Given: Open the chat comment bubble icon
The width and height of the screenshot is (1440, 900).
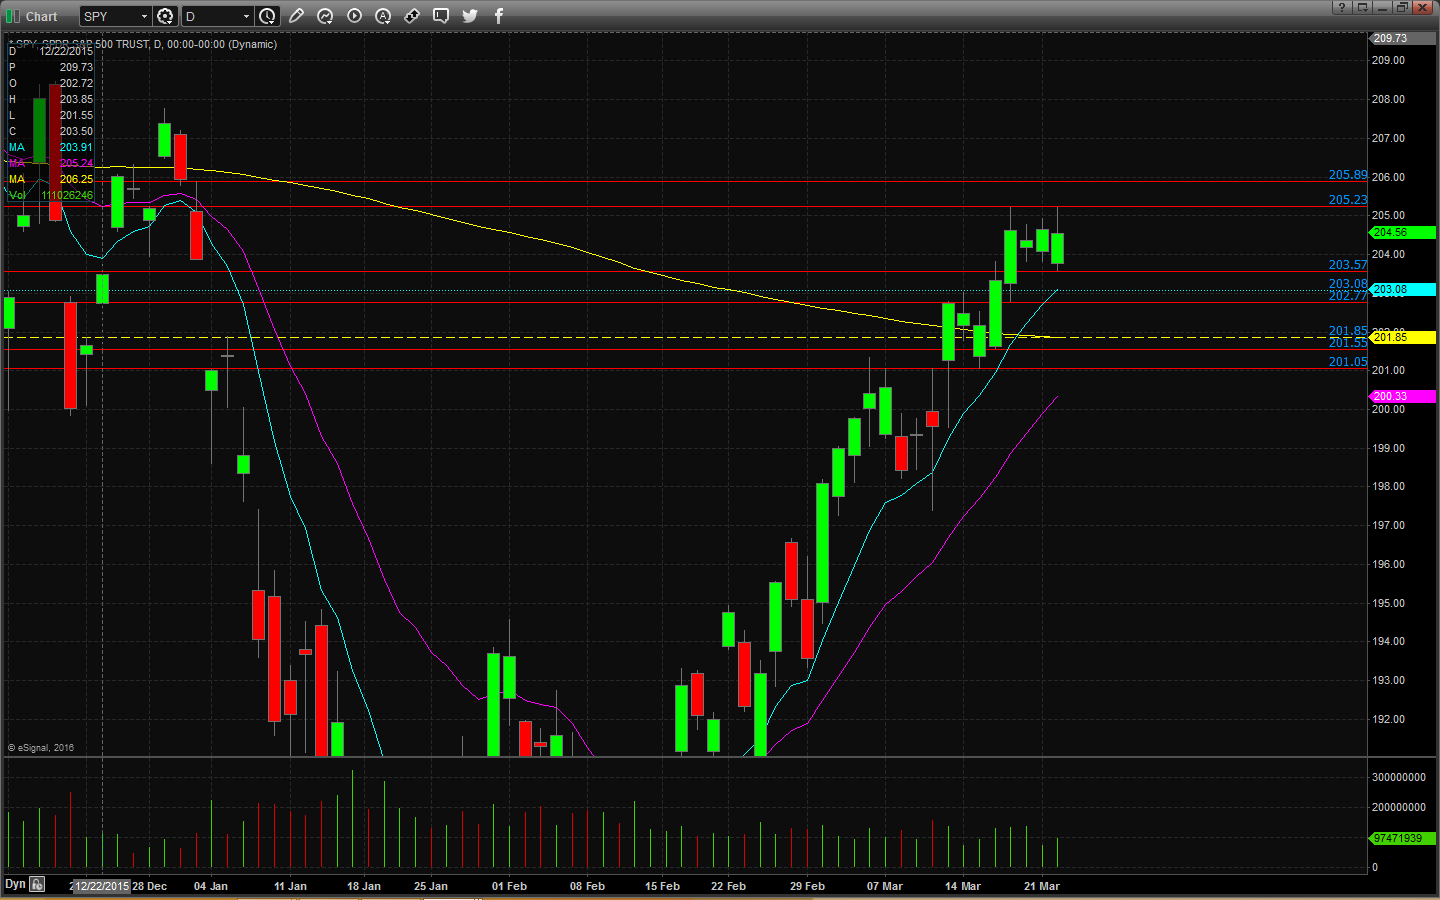Looking at the screenshot, I should tap(441, 16).
